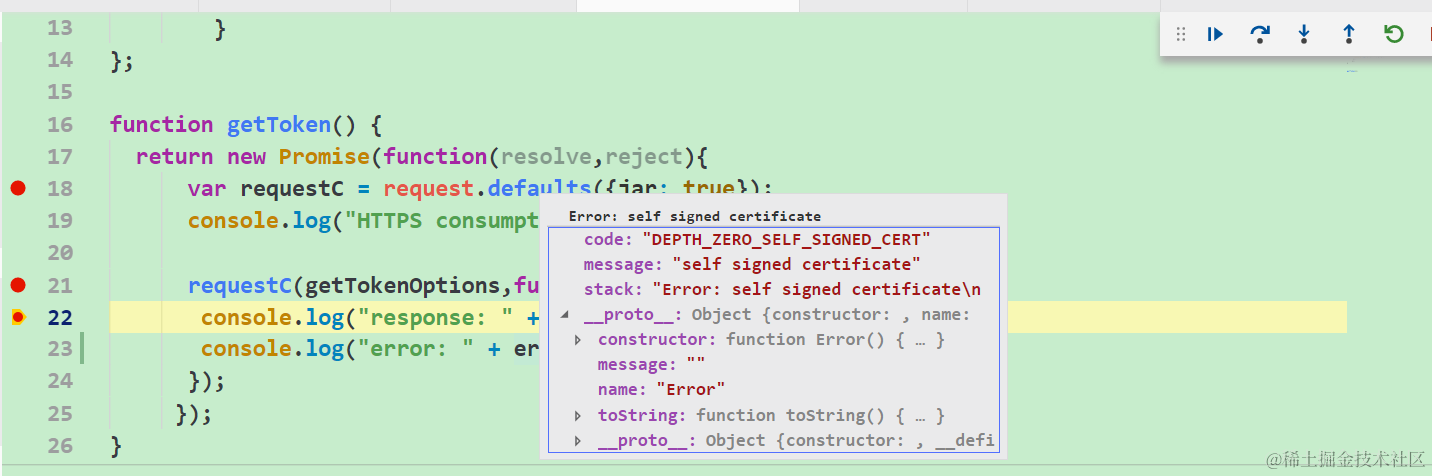
Task: Expand the nested __proto__ at popup bottom
Action: [578, 440]
